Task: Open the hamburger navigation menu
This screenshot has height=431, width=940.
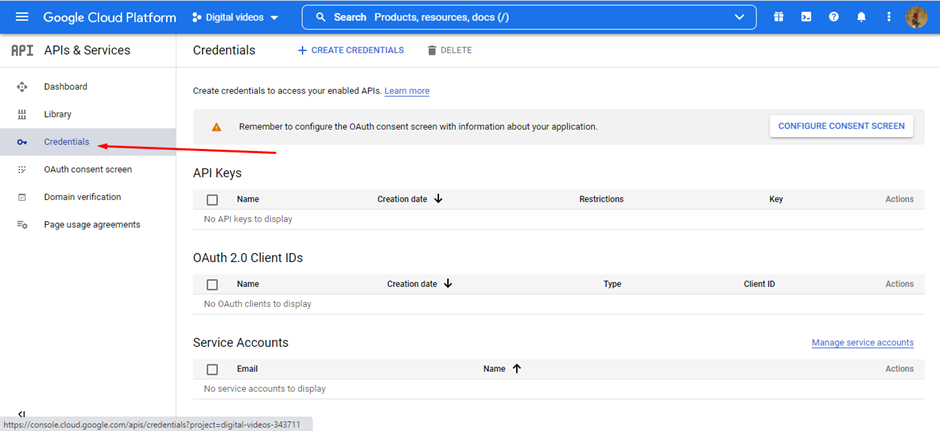Action: pos(22,17)
